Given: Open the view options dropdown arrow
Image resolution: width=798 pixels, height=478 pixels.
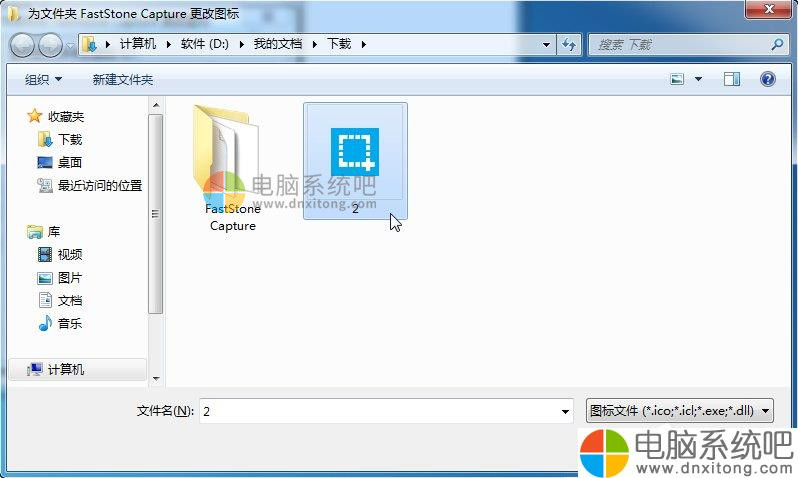Looking at the screenshot, I should click(698, 79).
